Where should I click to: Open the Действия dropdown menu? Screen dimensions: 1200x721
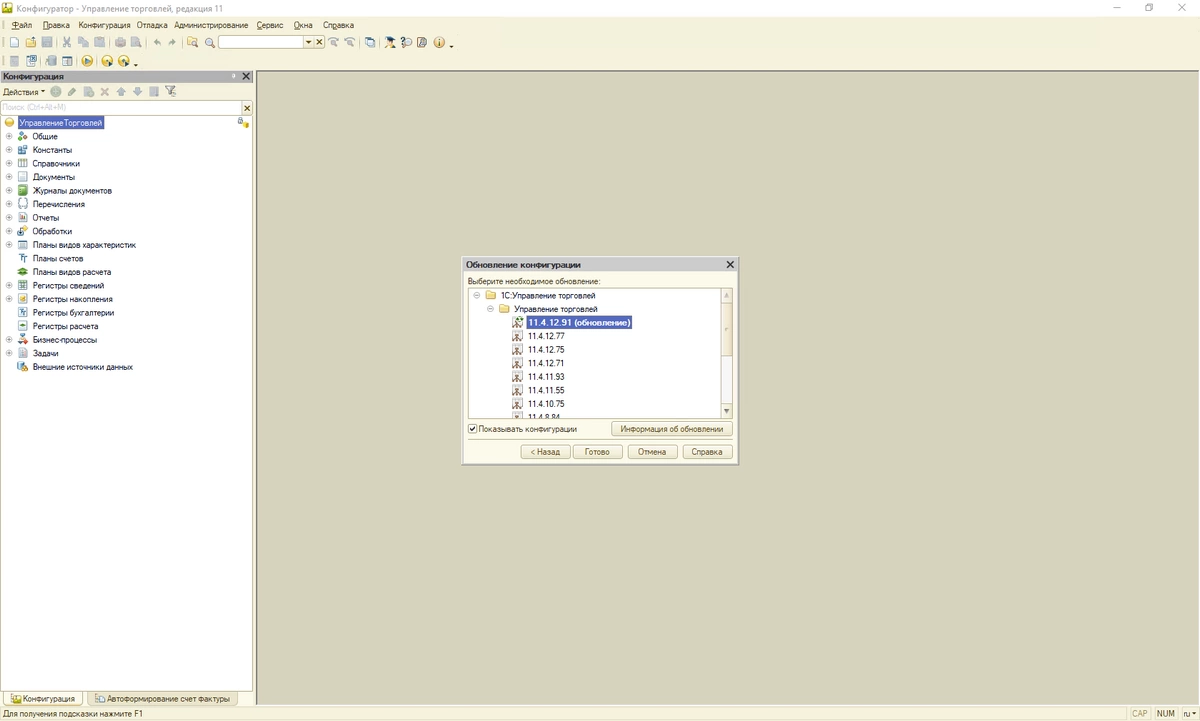coord(24,91)
